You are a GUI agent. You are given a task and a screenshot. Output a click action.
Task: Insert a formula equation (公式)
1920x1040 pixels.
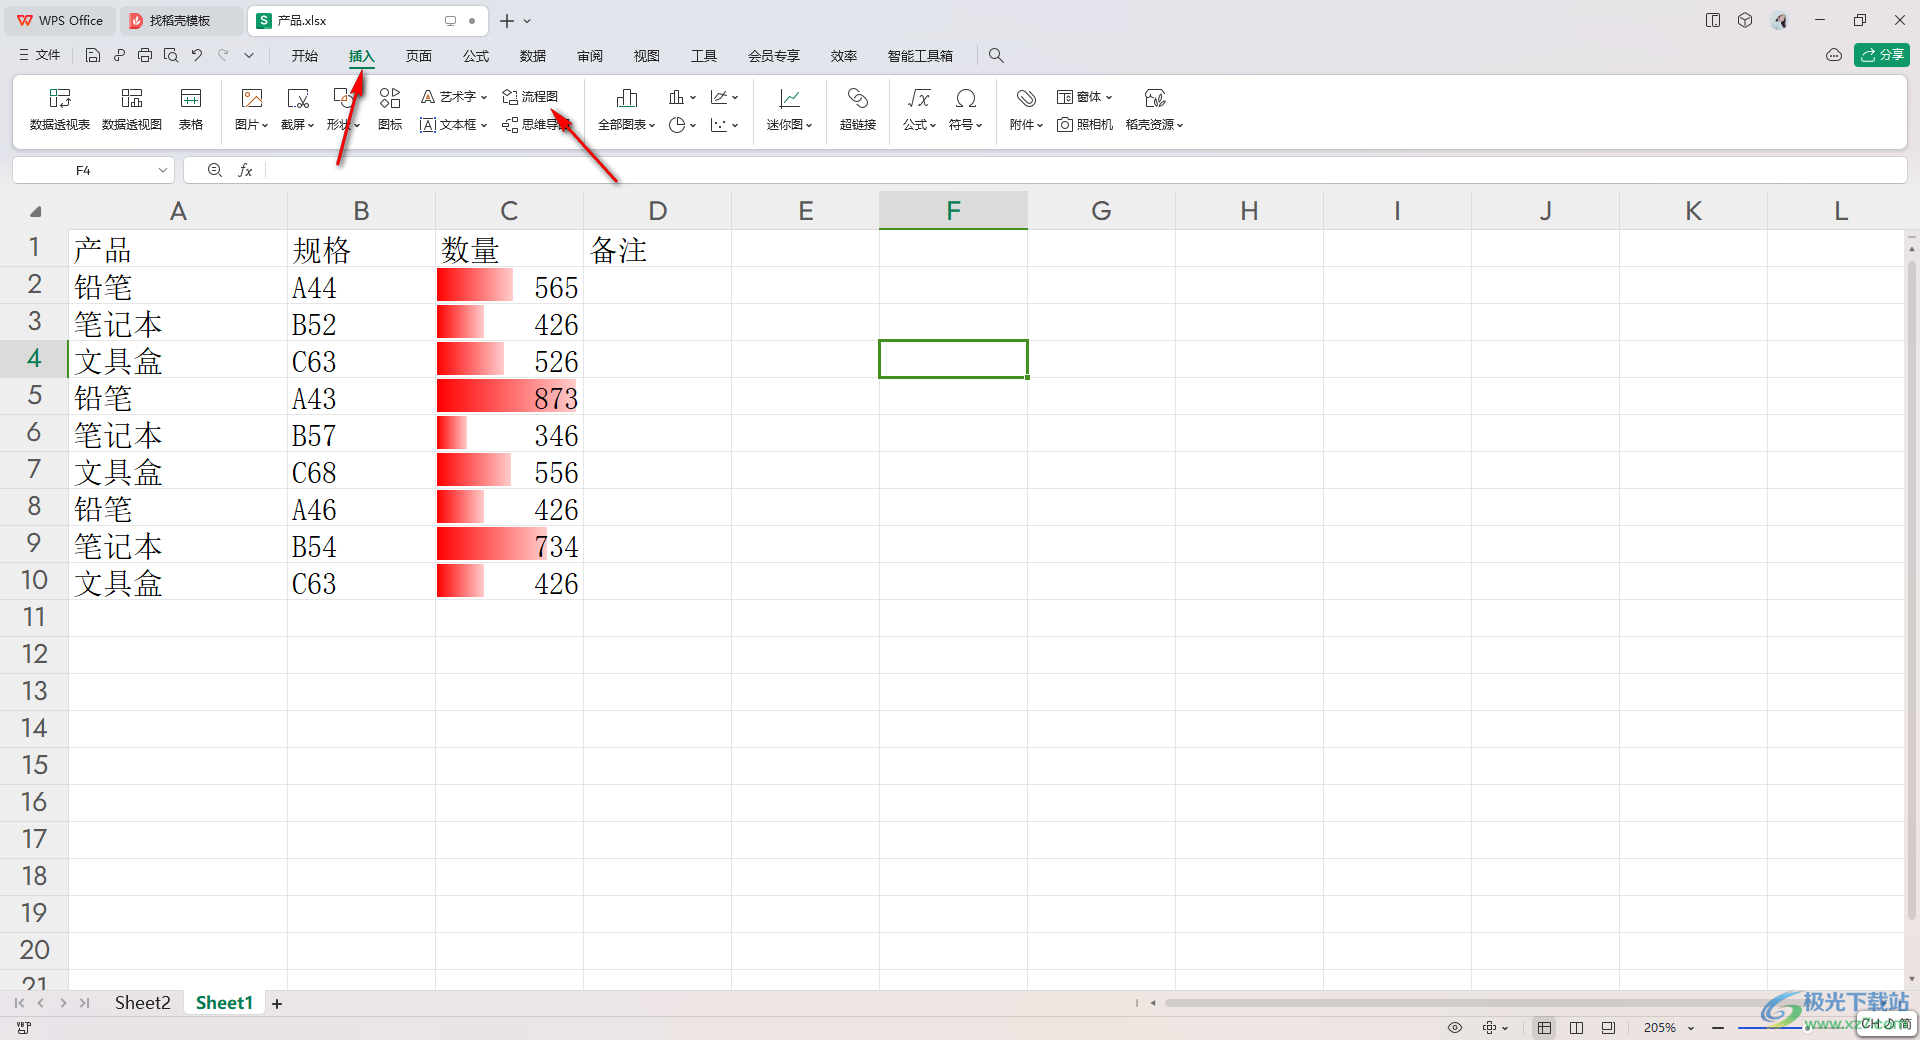pos(919,109)
